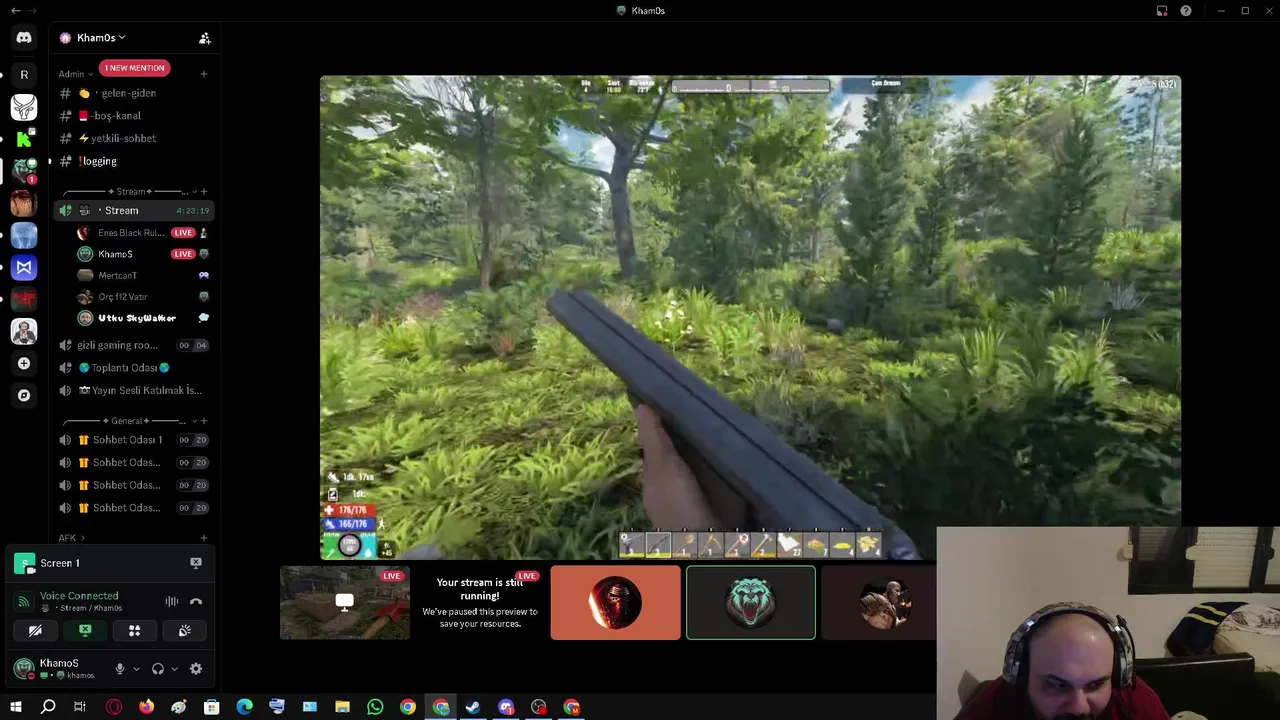Open Windows Start menu
This screenshot has height=720, width=1280.
point(16,707)
